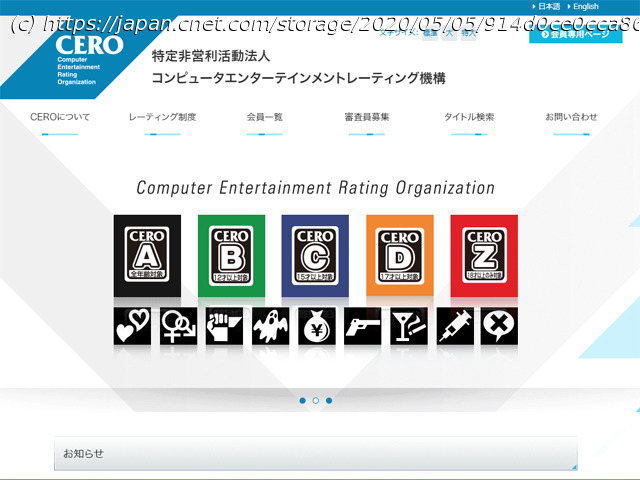Select the cocktail and cigarette content icon

click(x=409, y=326)
